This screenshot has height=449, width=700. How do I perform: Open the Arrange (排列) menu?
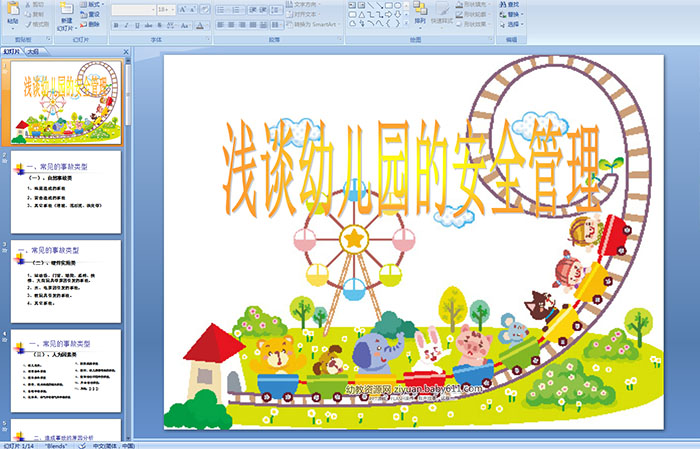click(420, 13)
